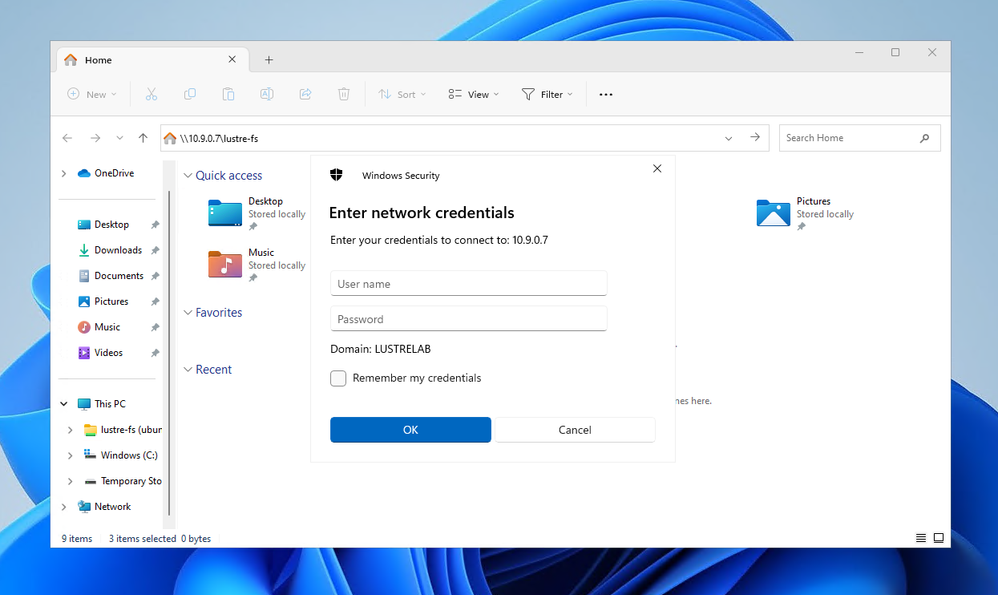
Task: Click the Cut scissors icon in toolbar
Action: click(151, 94)
